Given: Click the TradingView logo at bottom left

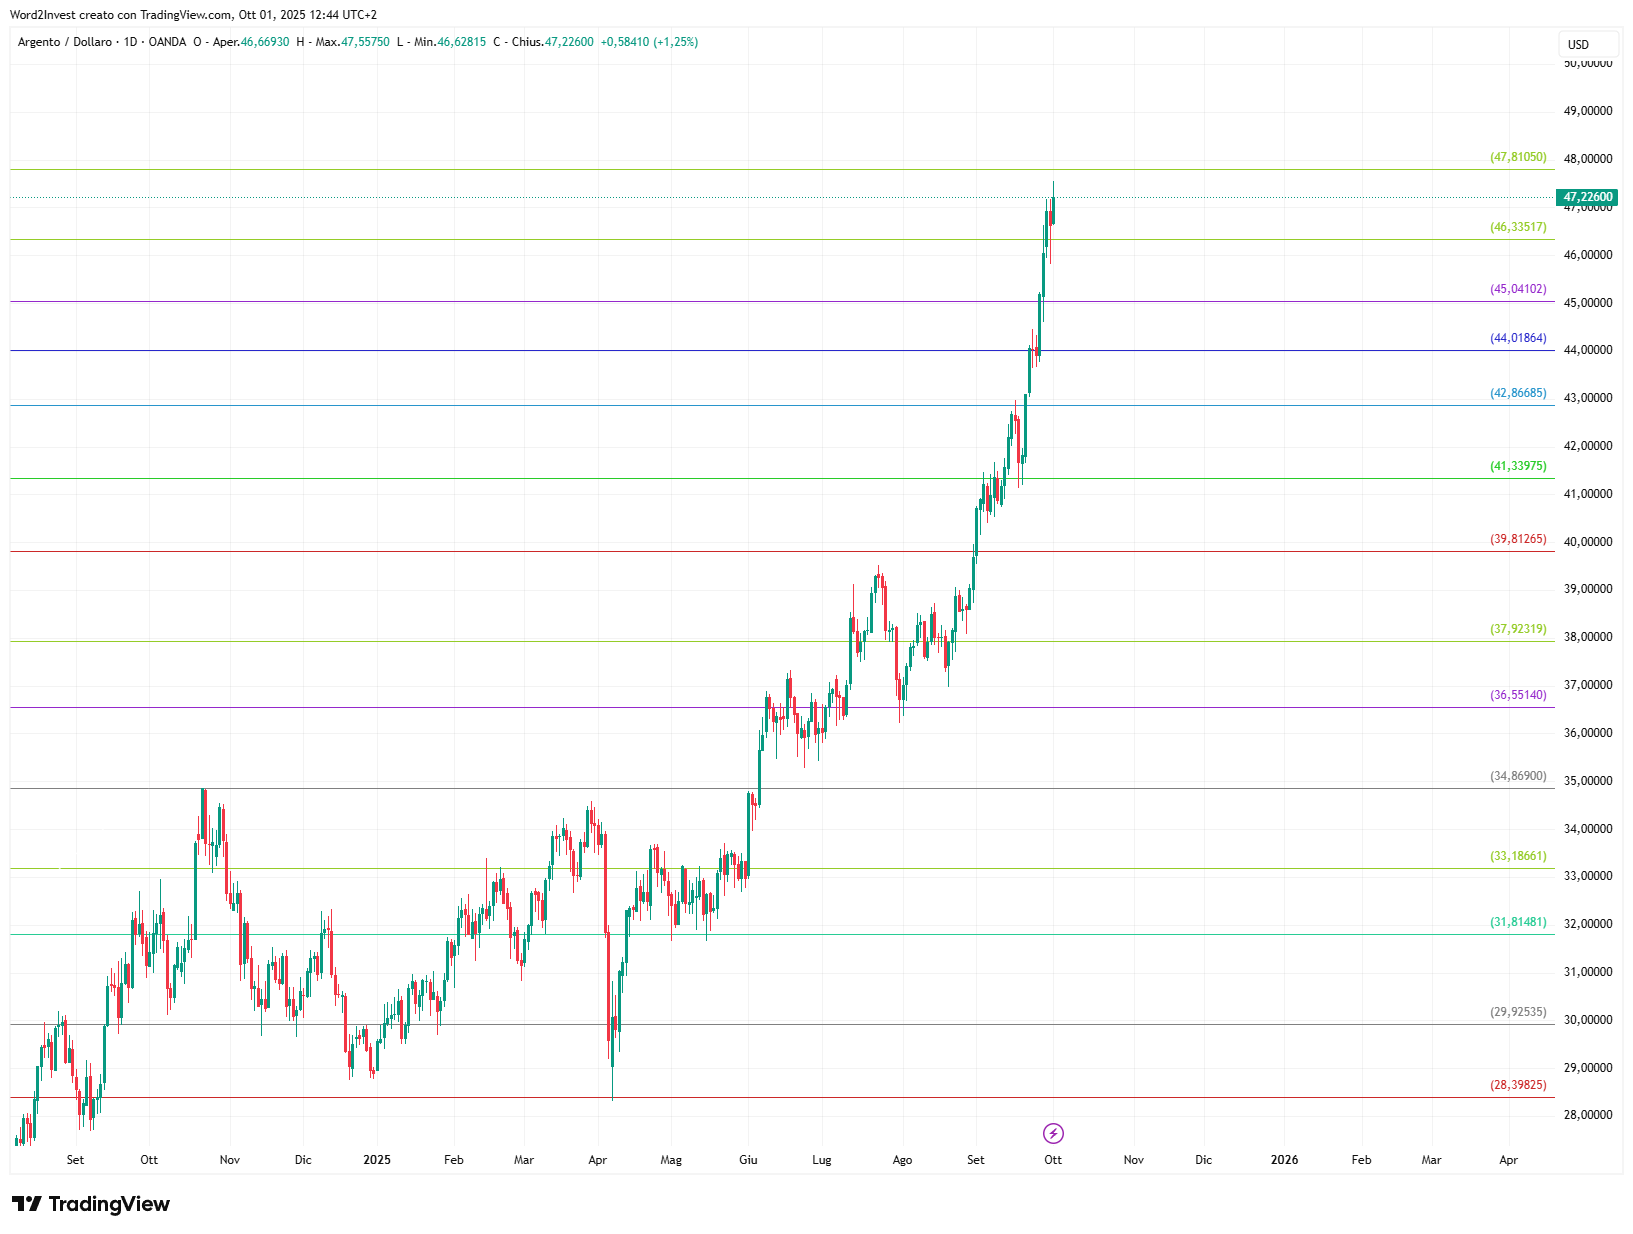Looking at the screenshot, I should pyautogui.click(x=91, y=1204).
